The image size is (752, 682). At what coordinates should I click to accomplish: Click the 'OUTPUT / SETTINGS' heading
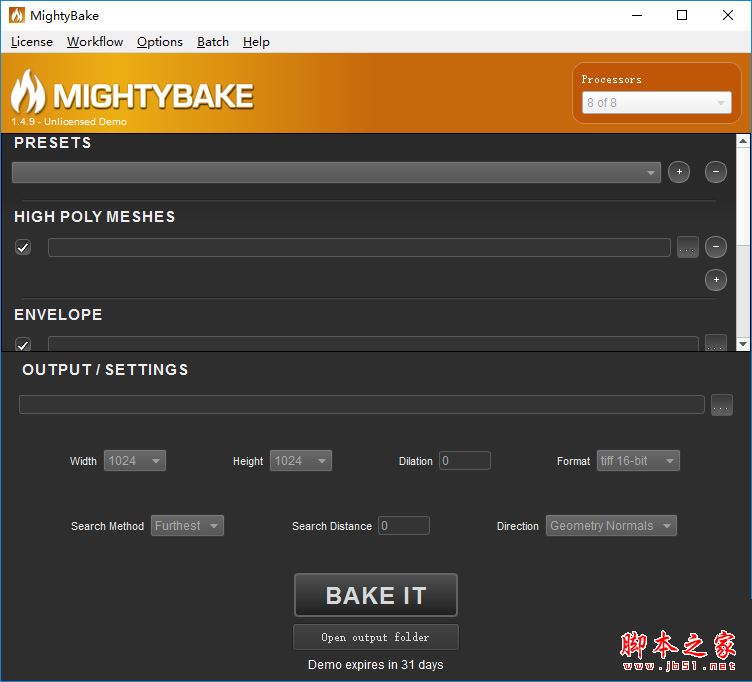106,370
